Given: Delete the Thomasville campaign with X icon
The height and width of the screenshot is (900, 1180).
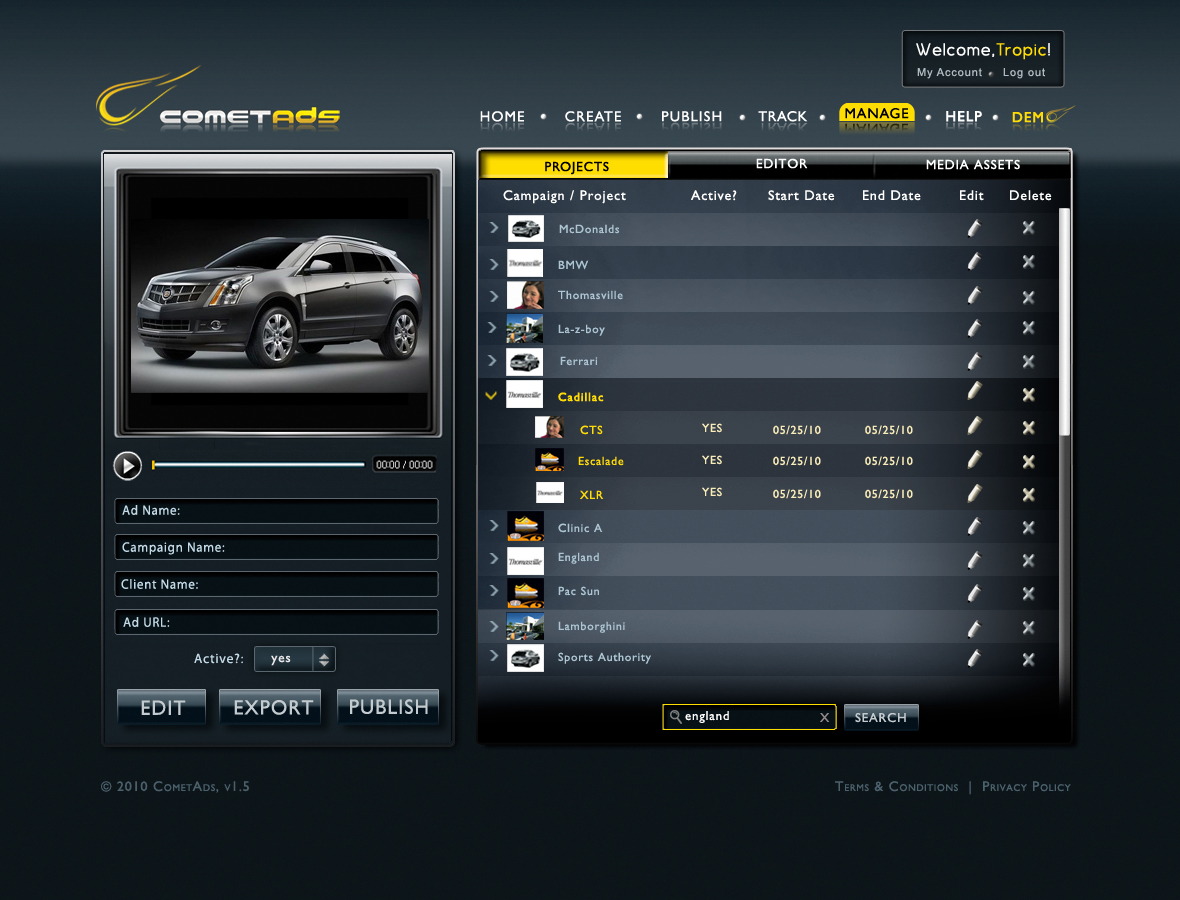Looking at the screenshot, I should coord(1028,297).
